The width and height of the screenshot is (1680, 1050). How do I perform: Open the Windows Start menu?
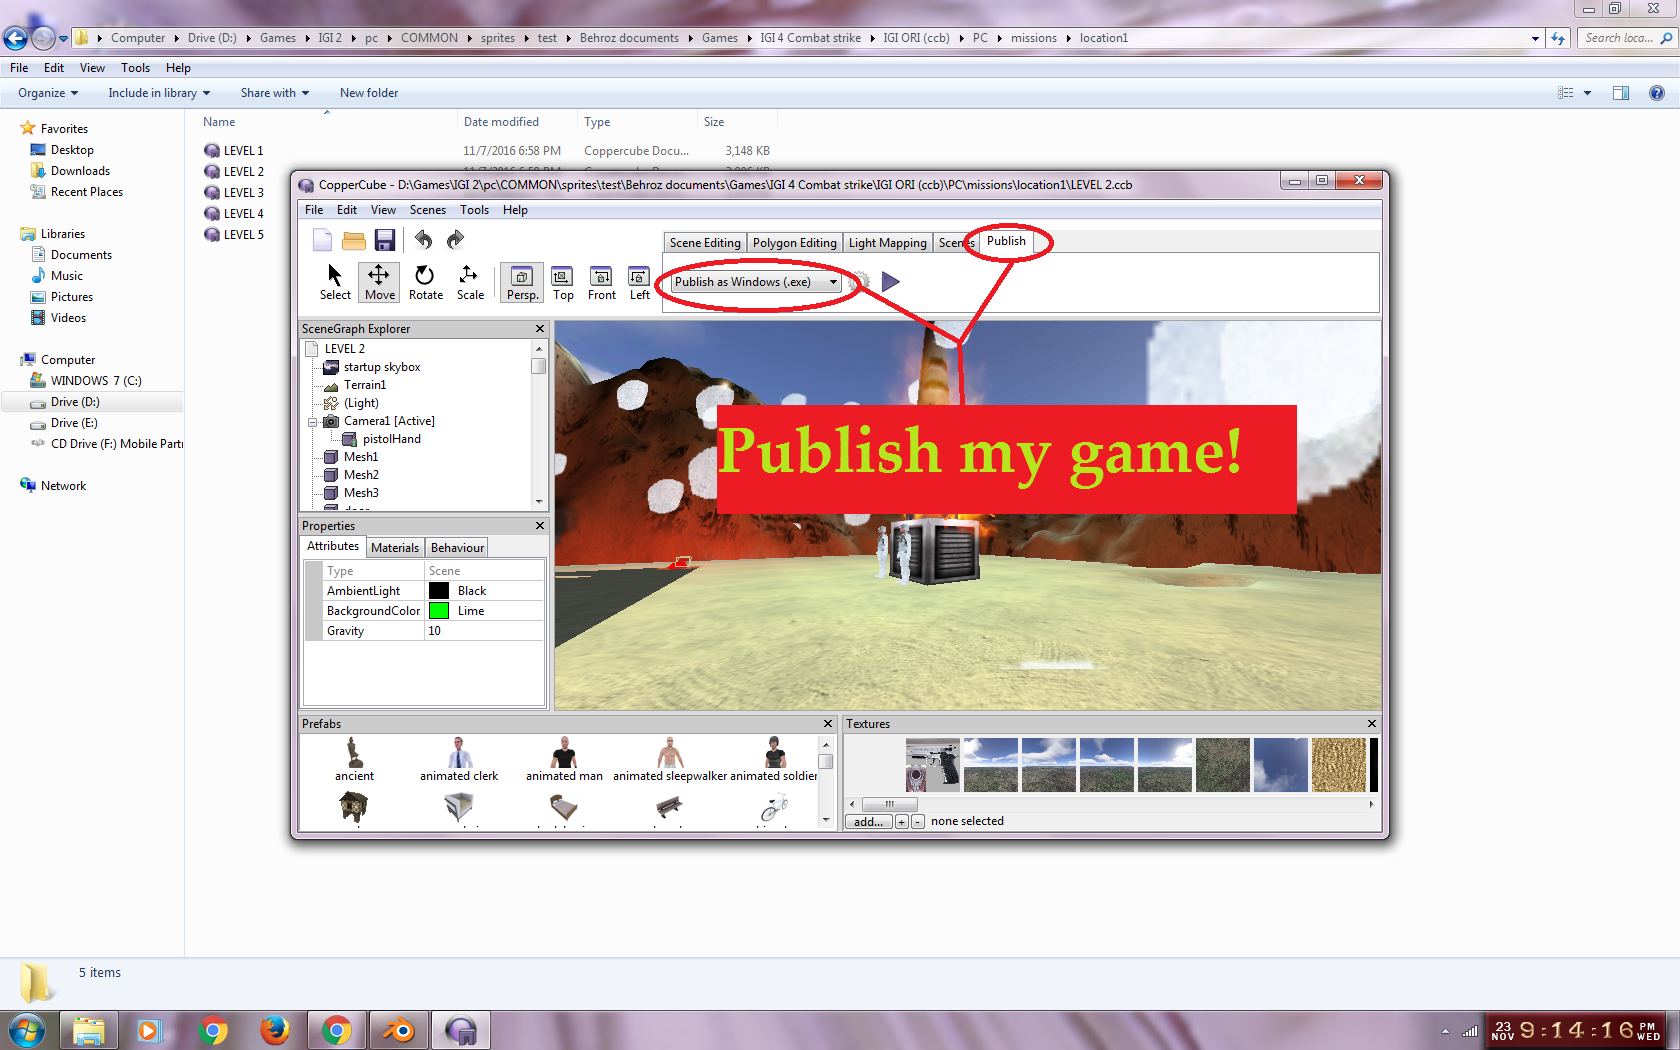pos(27,1029)
